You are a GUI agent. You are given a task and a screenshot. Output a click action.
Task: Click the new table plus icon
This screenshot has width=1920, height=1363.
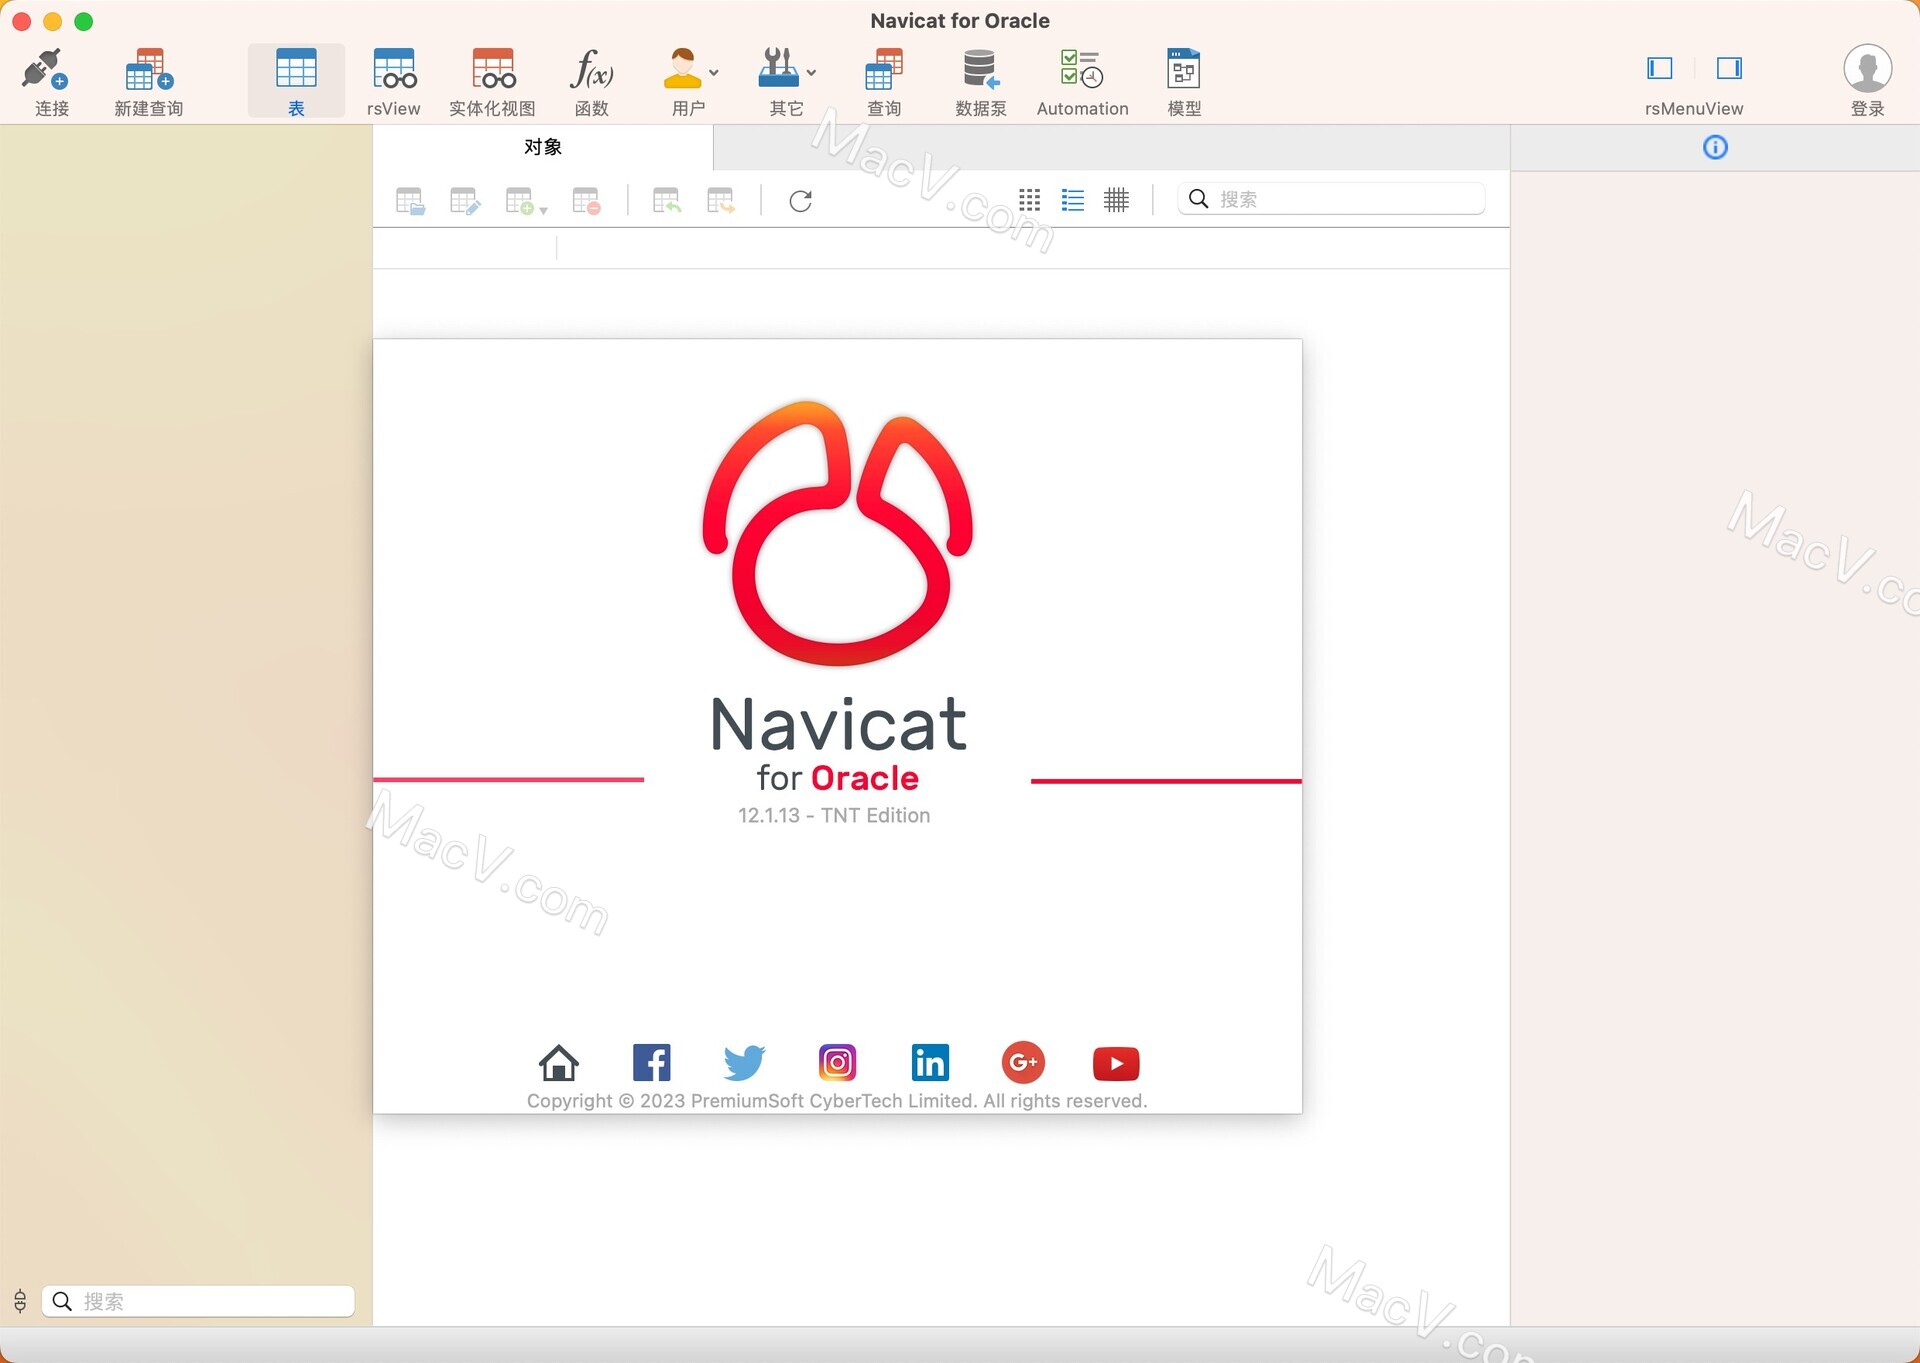point(519,201)
